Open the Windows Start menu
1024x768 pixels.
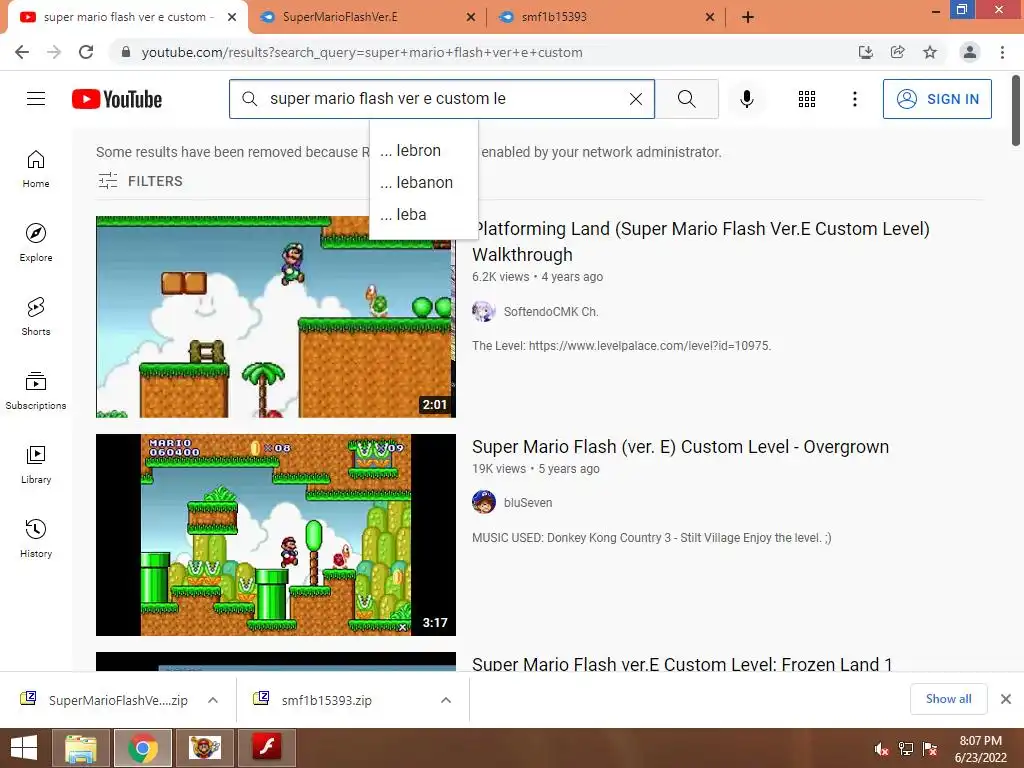24,748
